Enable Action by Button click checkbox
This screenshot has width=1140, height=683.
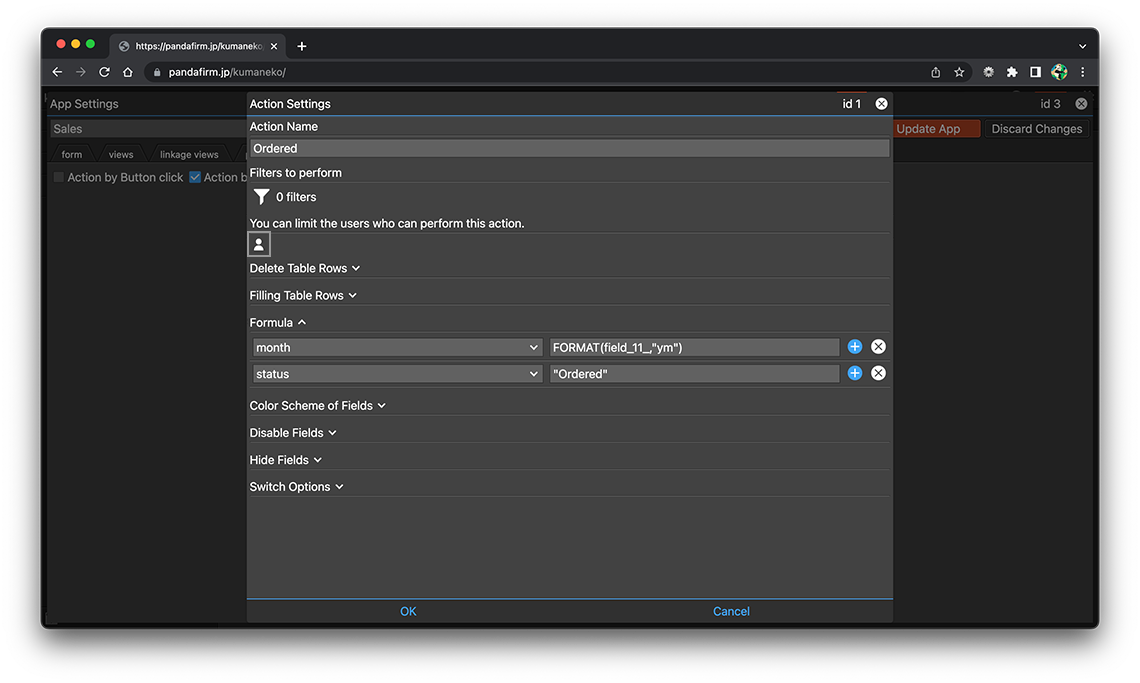pos(59,177)
